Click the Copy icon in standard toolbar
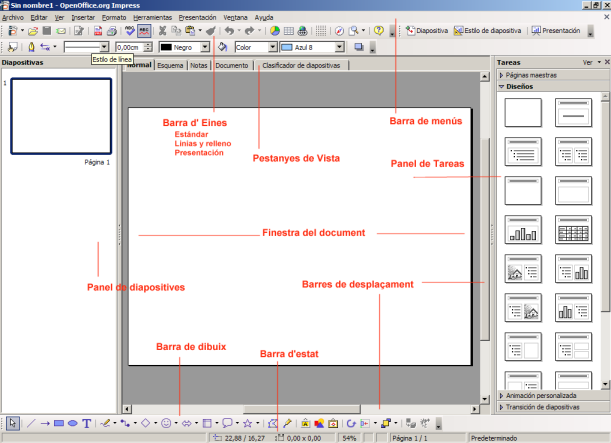The height and width of the screenshot is (443, 611). point(176,30)
